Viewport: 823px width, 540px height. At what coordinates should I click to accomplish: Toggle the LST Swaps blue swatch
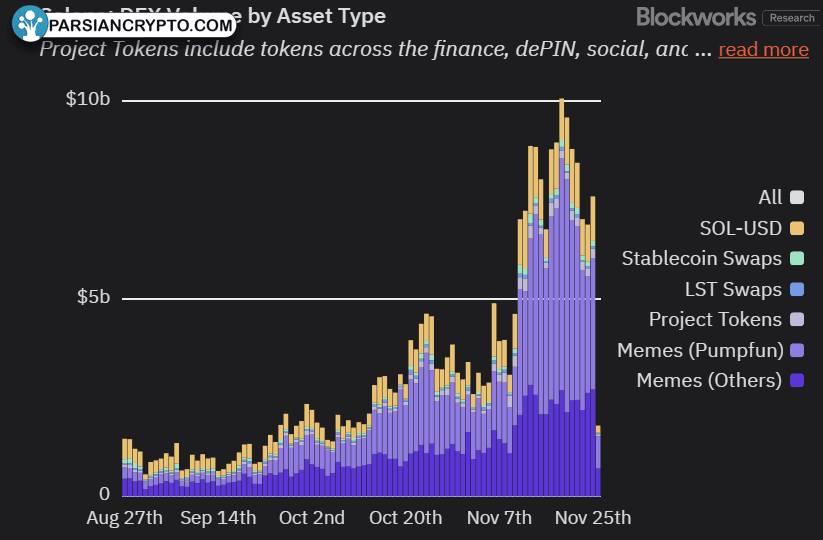tap(797, 289)
